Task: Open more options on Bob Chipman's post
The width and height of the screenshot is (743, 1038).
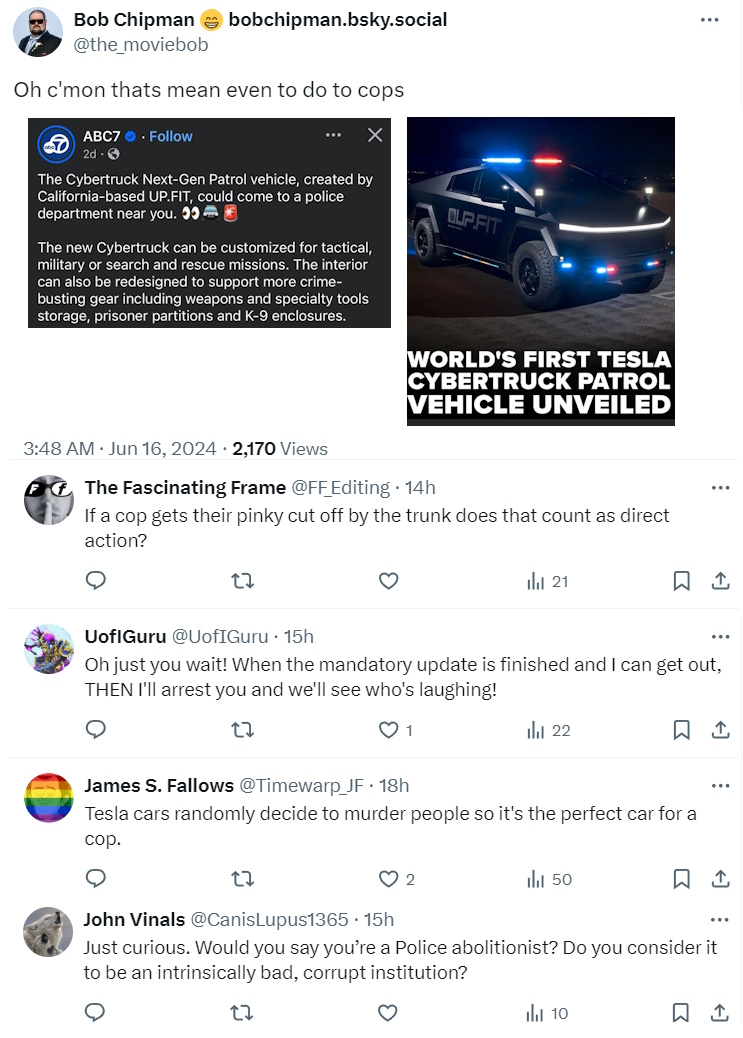Action: click(x=710, y=20)
